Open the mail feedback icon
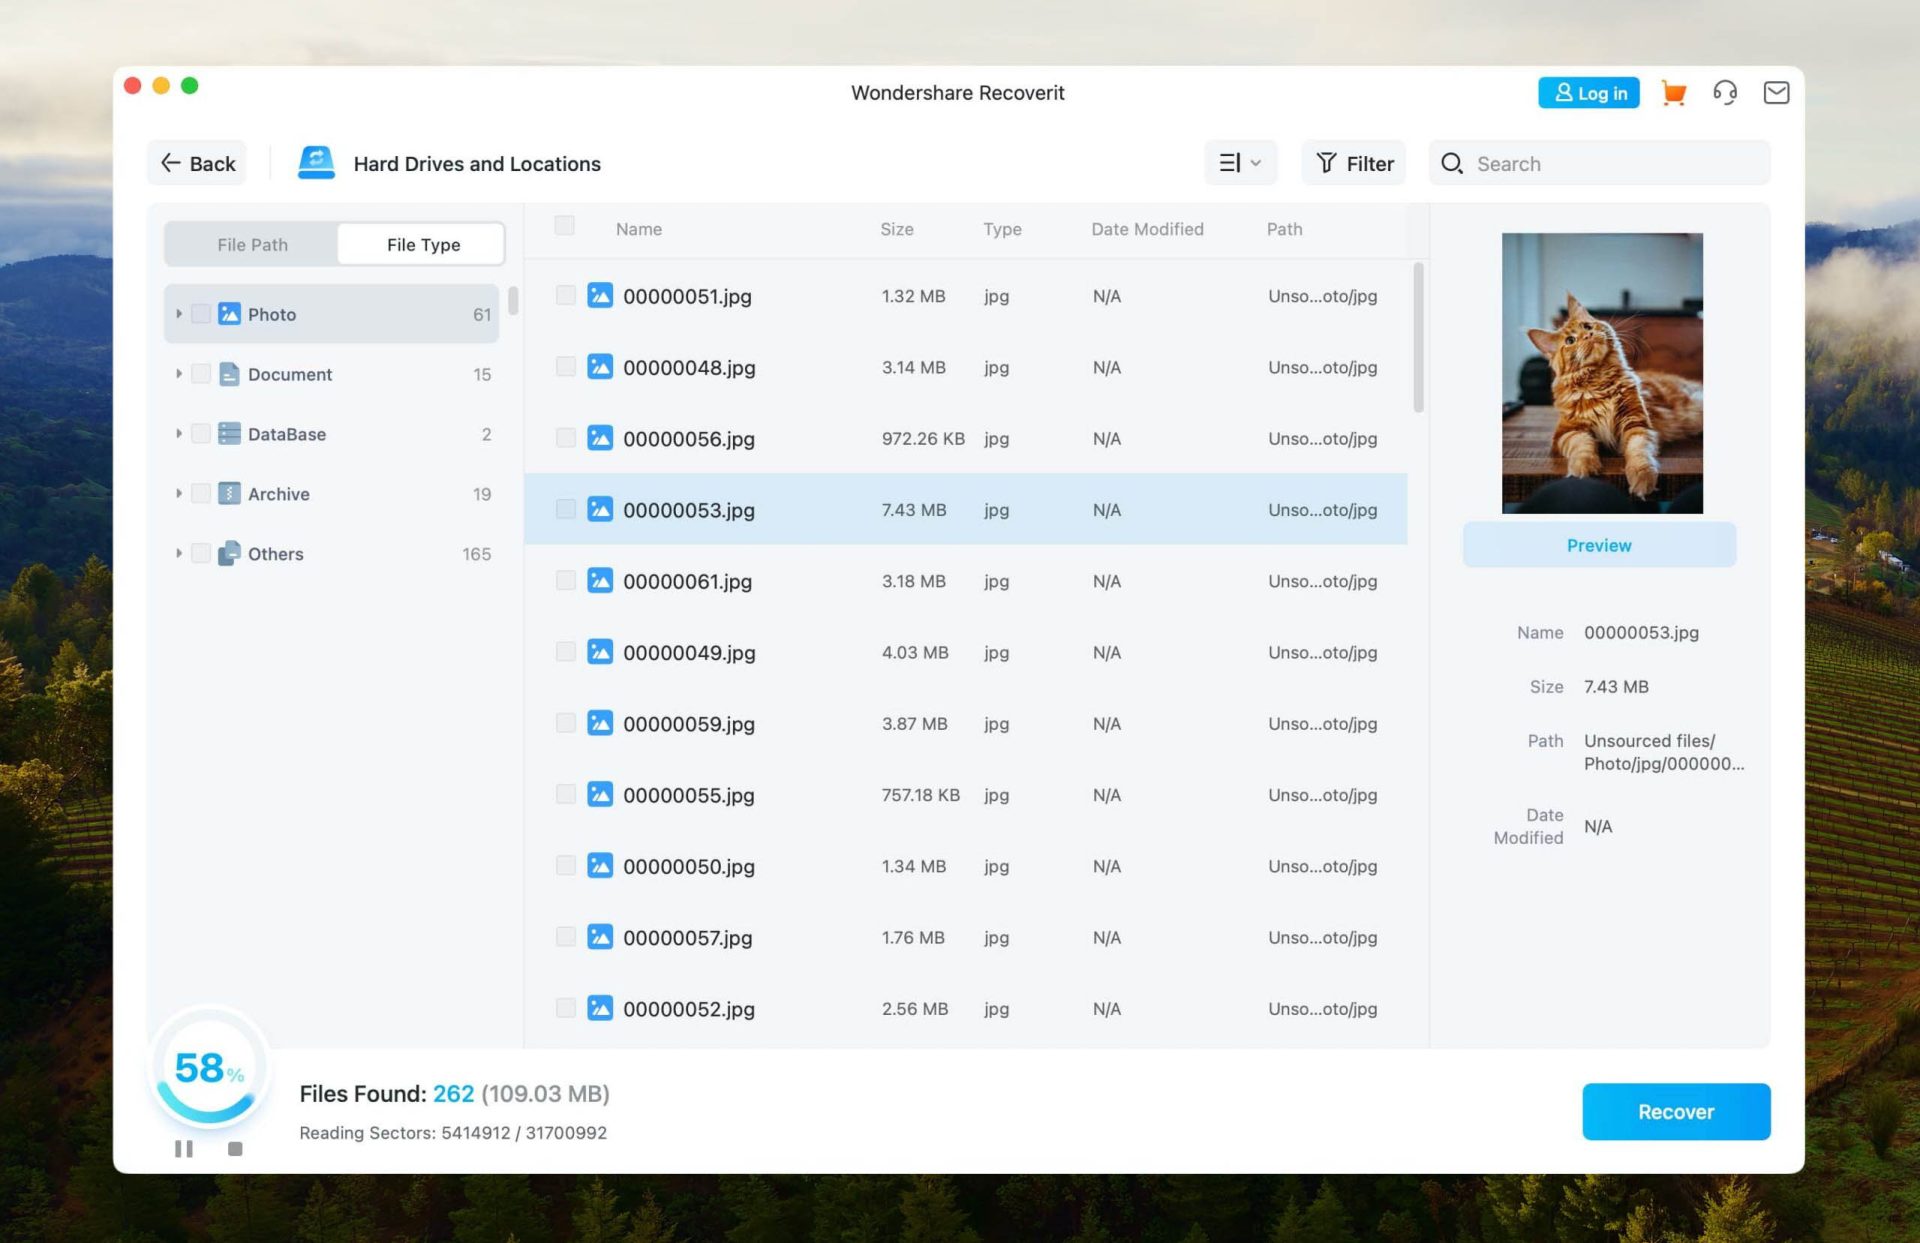Viewport: 1920px width, 1243px height. click(1777, 92)
